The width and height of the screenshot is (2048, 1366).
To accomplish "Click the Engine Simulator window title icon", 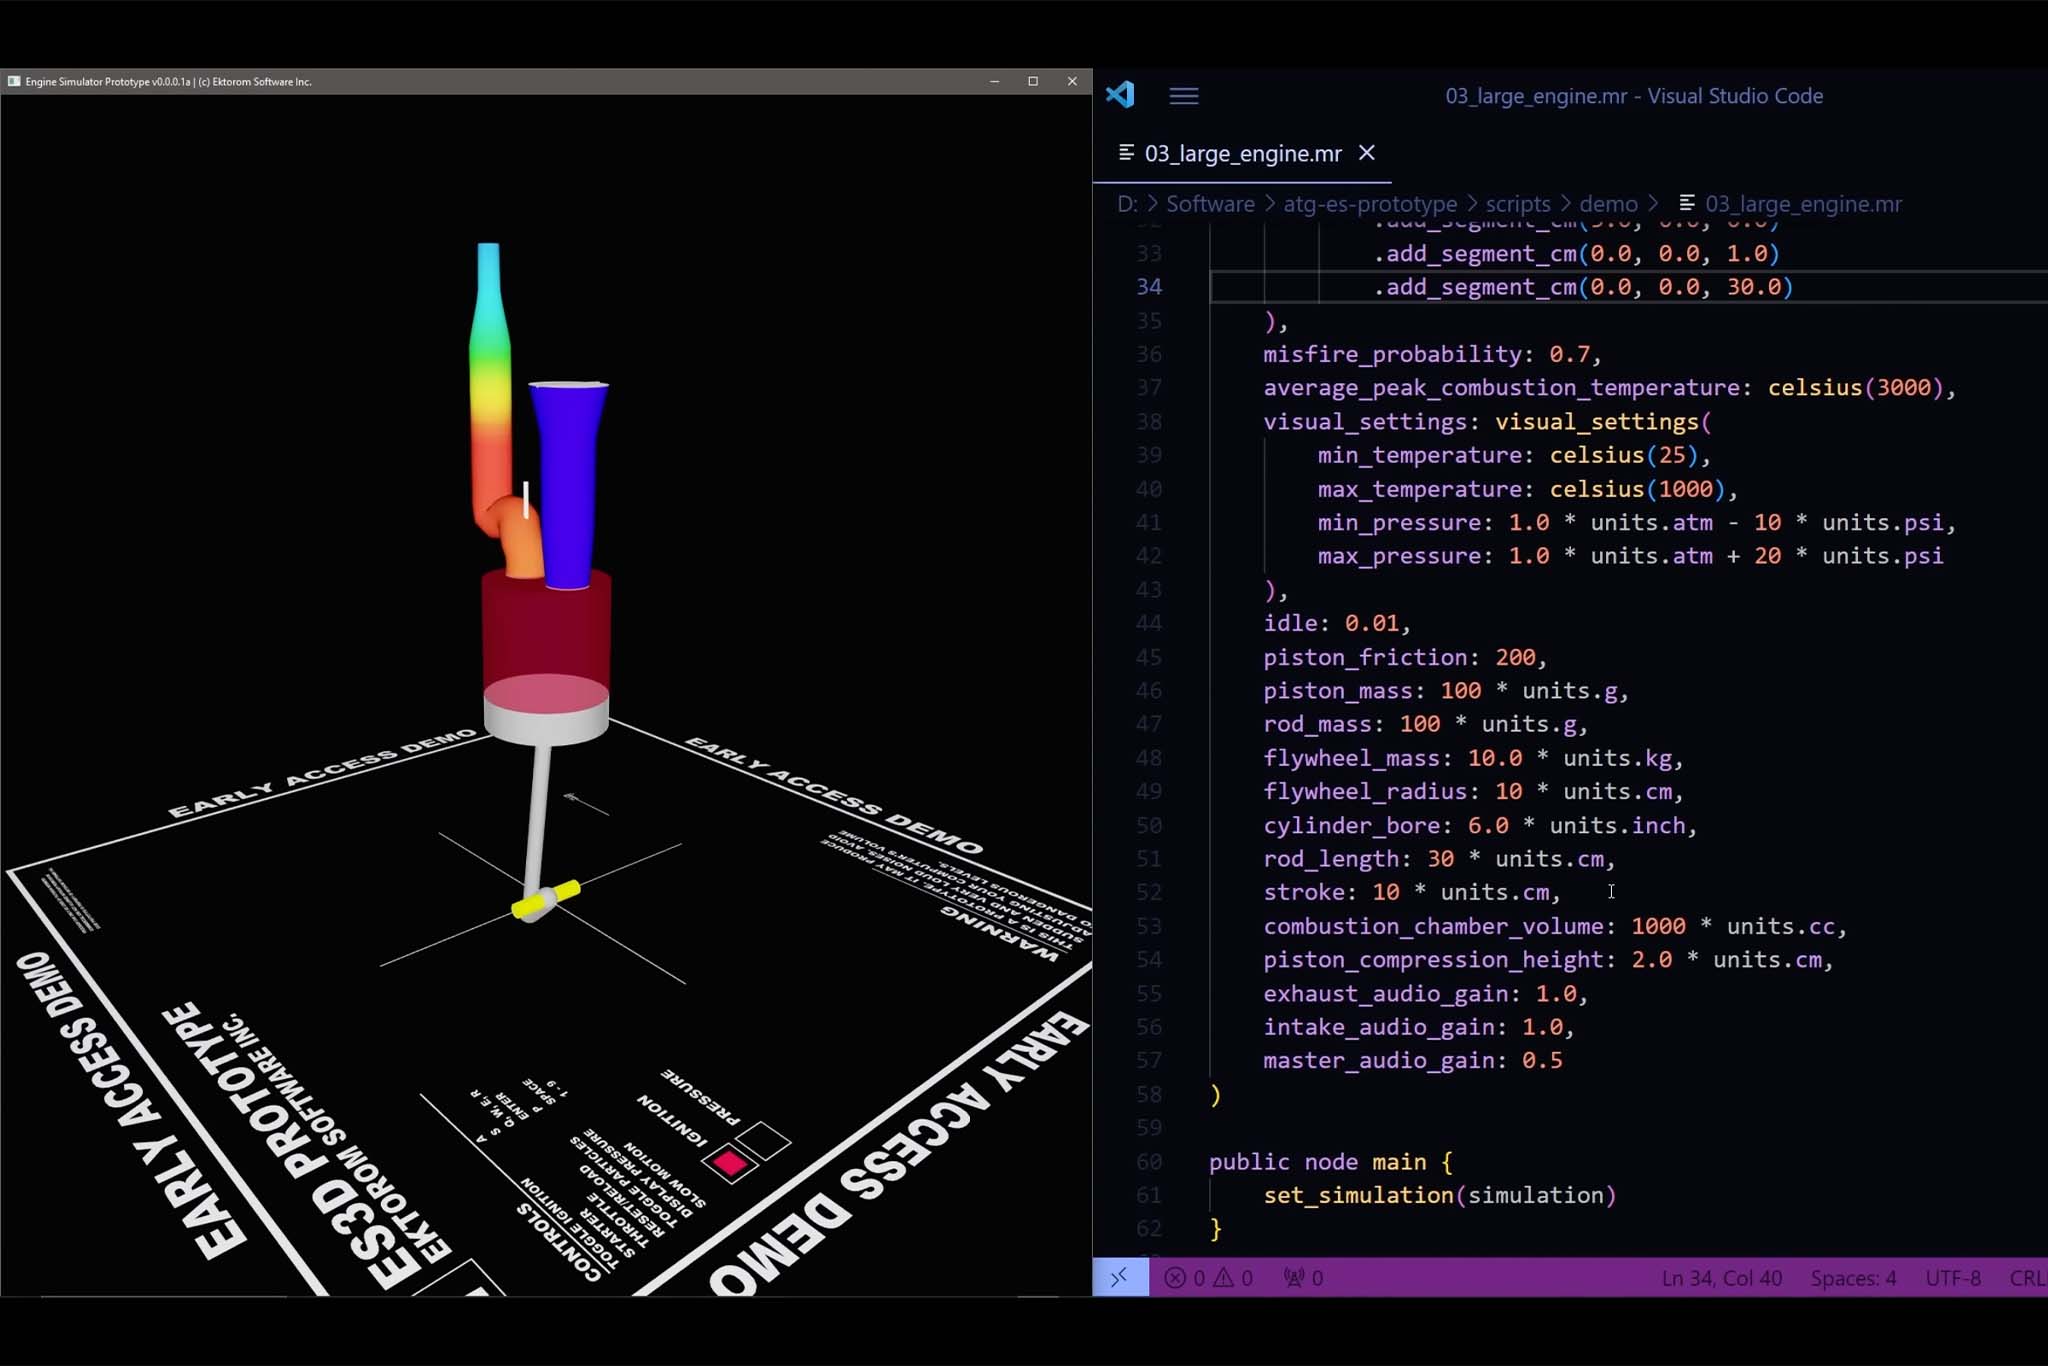I will click(x=14, y=81).
